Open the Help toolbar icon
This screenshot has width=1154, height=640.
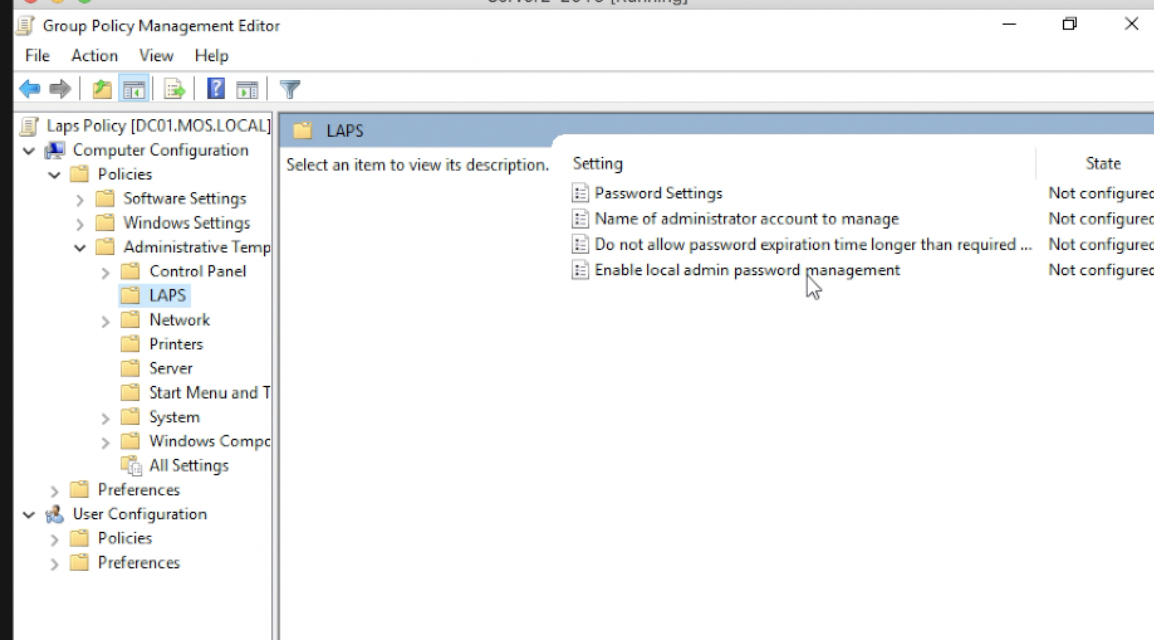point(215,90)
